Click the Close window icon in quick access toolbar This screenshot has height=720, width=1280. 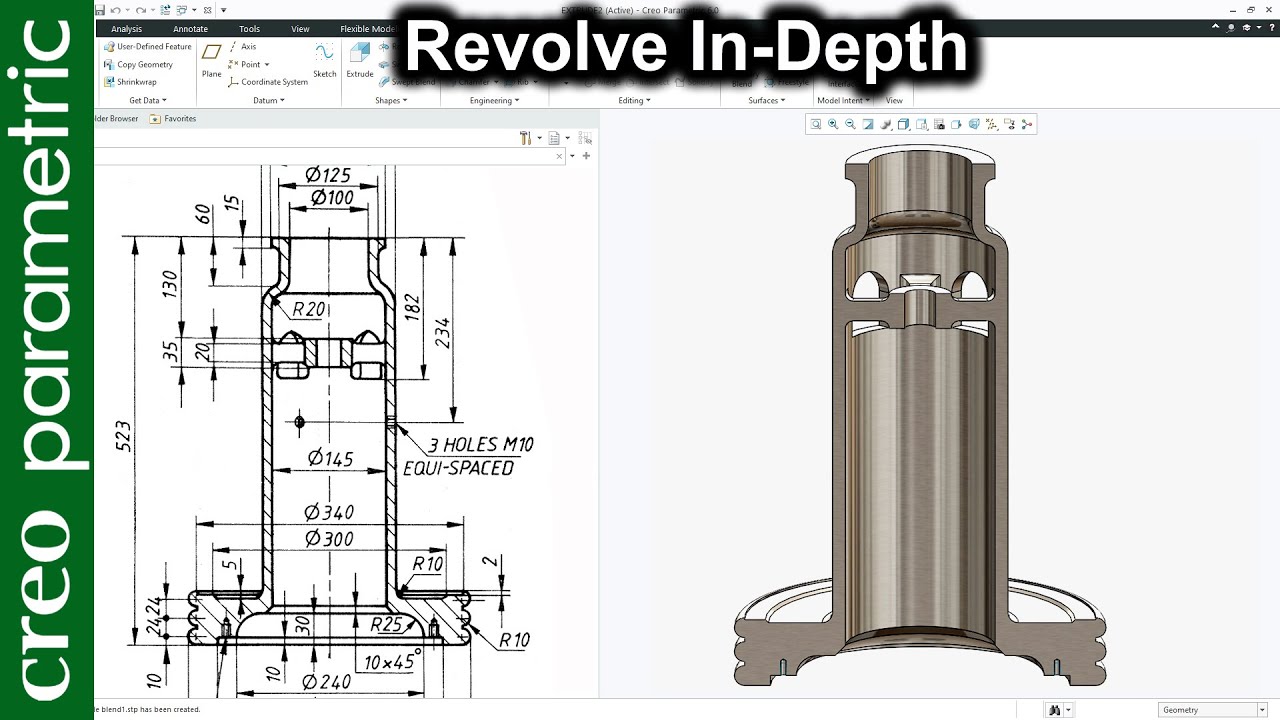(x=207, y=10)
